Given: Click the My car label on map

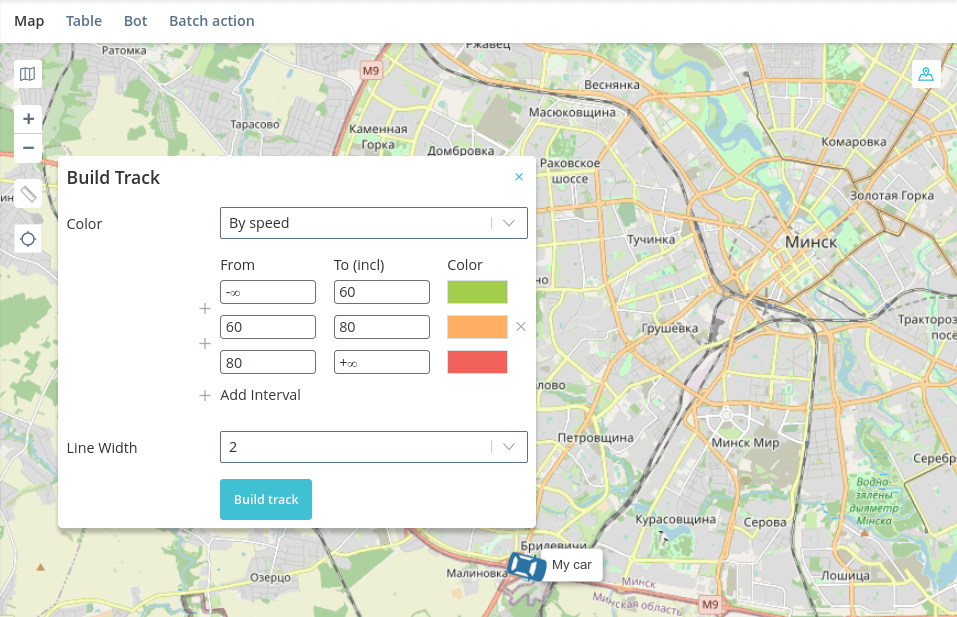Looking at the screenshot, I should coord(572,565).
